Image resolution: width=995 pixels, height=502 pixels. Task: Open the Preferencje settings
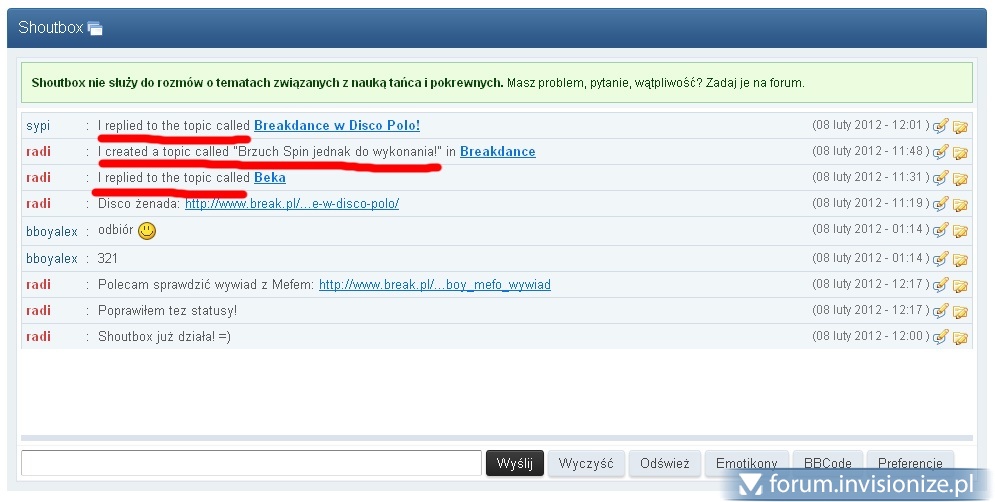[909, 463]
